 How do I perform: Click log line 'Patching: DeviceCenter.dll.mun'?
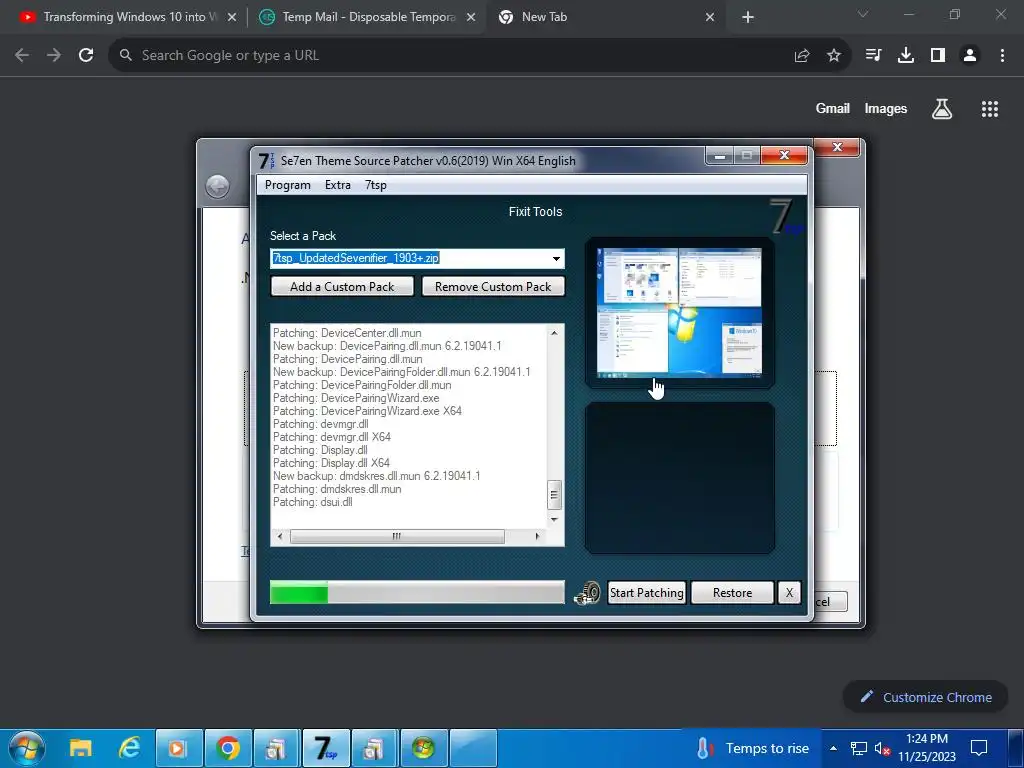tap(347, 333)
